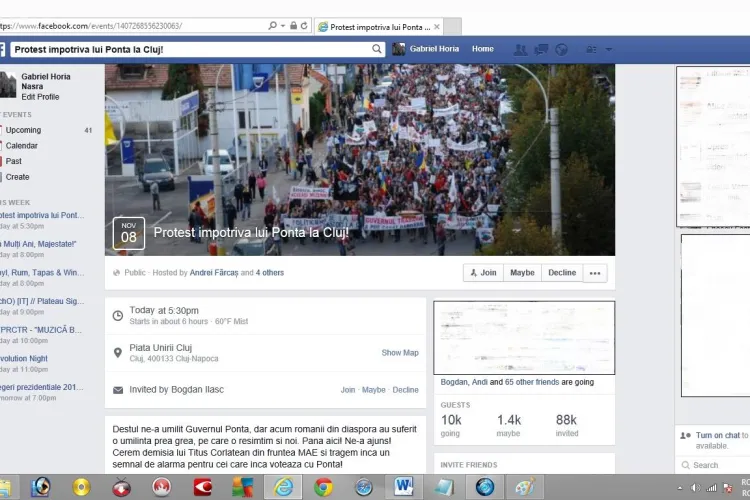The width and height of the screenshot is (750, 500).
Task: Open 'Rum, Tapas & Win...' event link
Action: coord(42,273)
